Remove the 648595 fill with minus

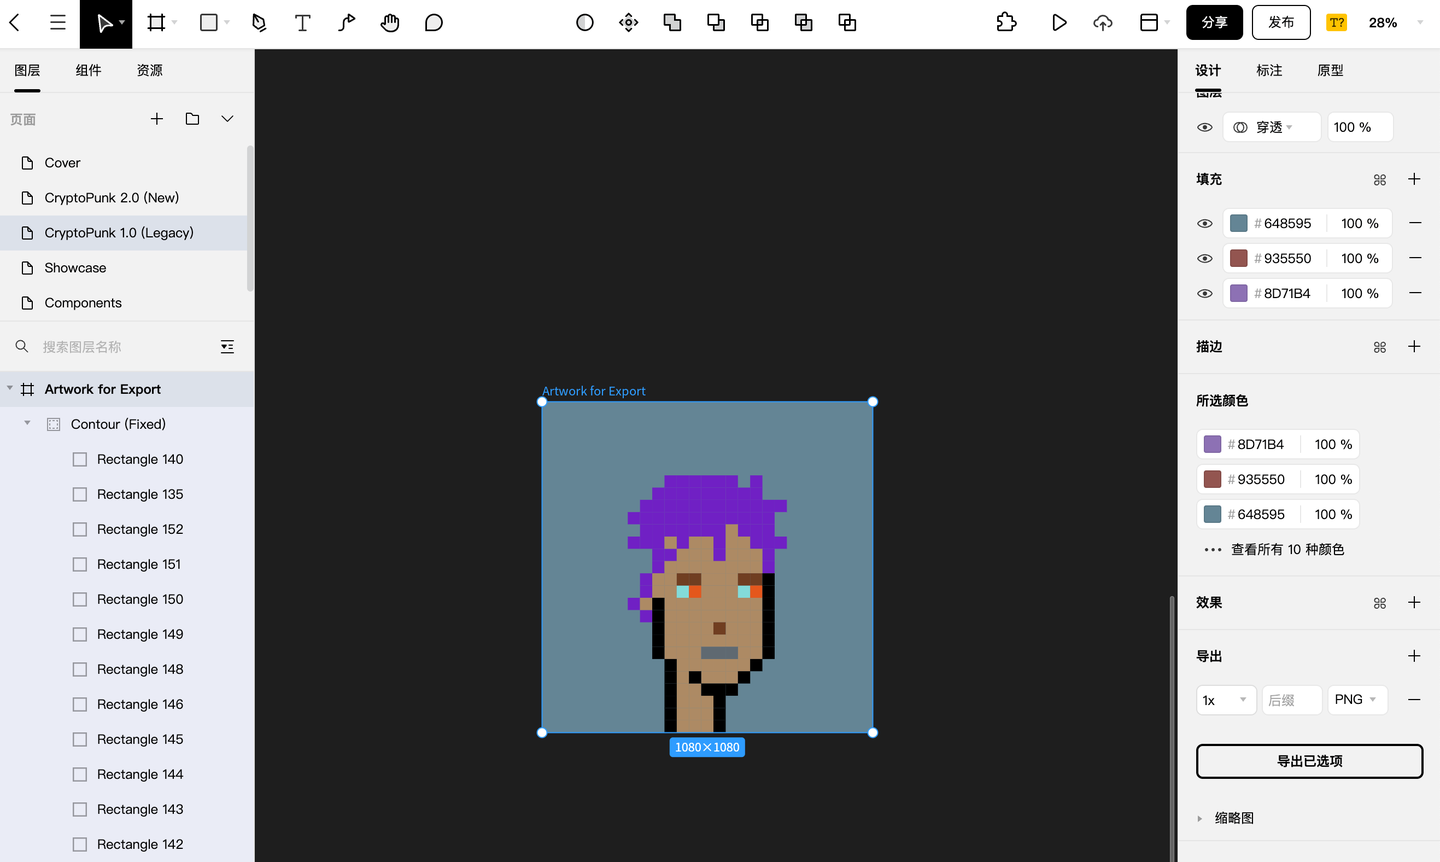1415,223
